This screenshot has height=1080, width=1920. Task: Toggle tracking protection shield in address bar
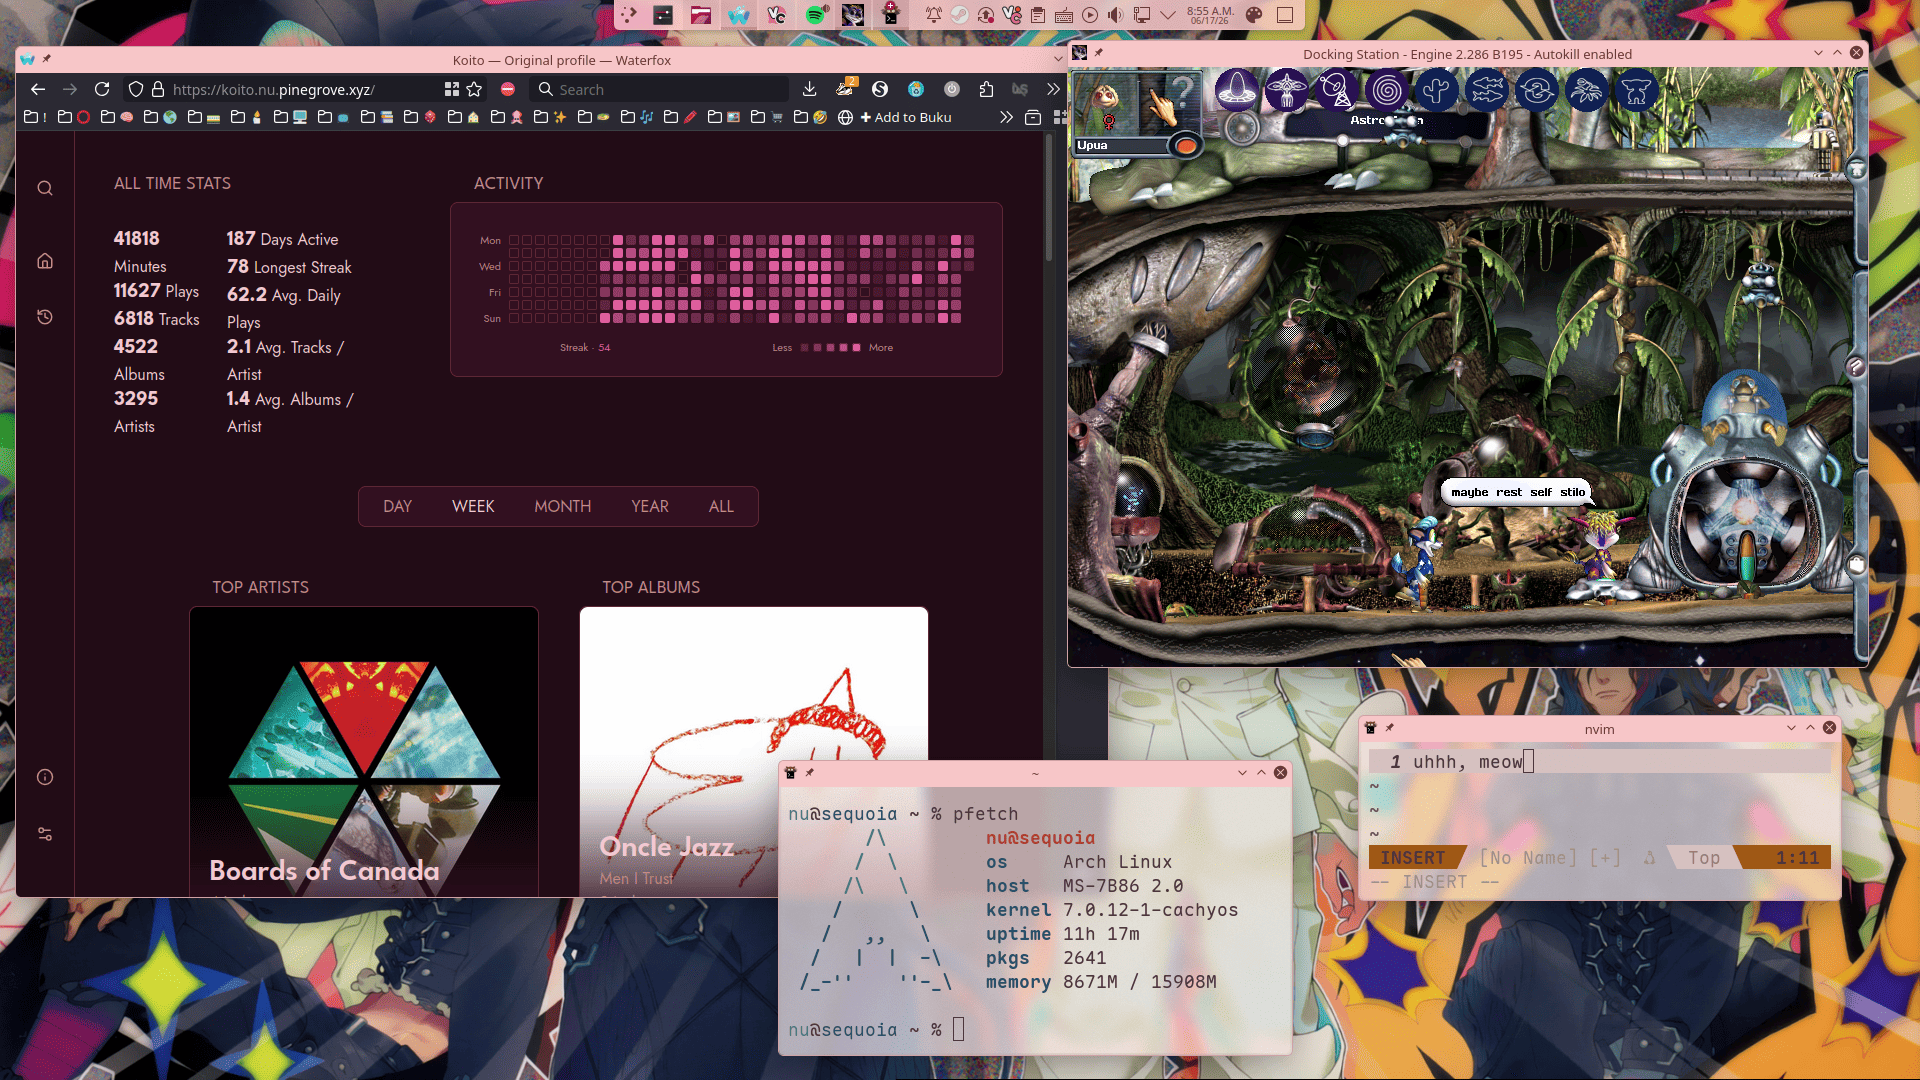click(x=136, y=89)
